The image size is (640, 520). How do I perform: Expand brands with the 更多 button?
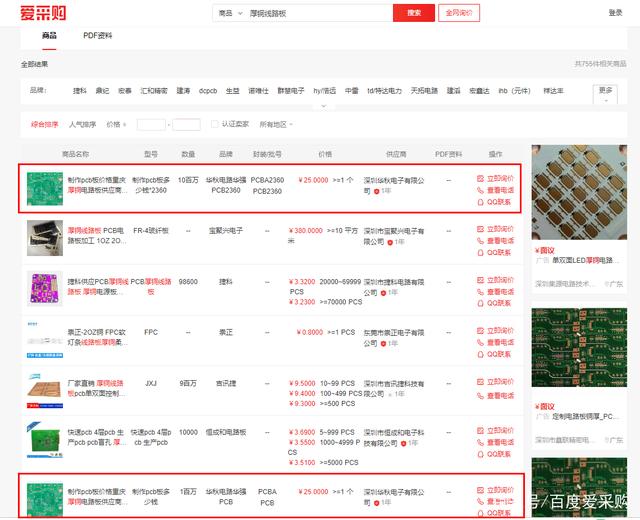point(605,94)
